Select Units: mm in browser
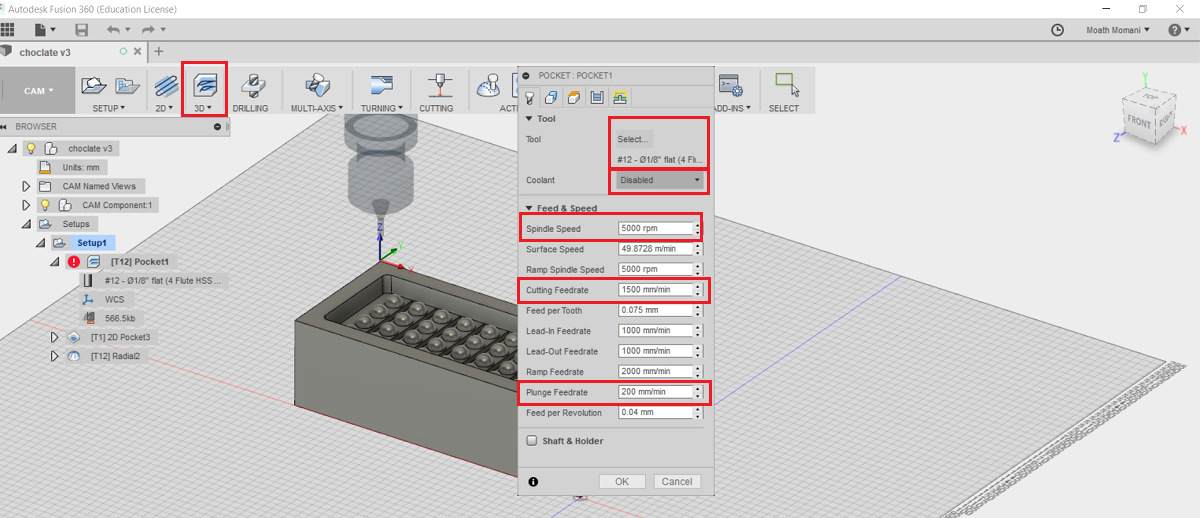This screenshot has width=1200, height=518. 81,167
